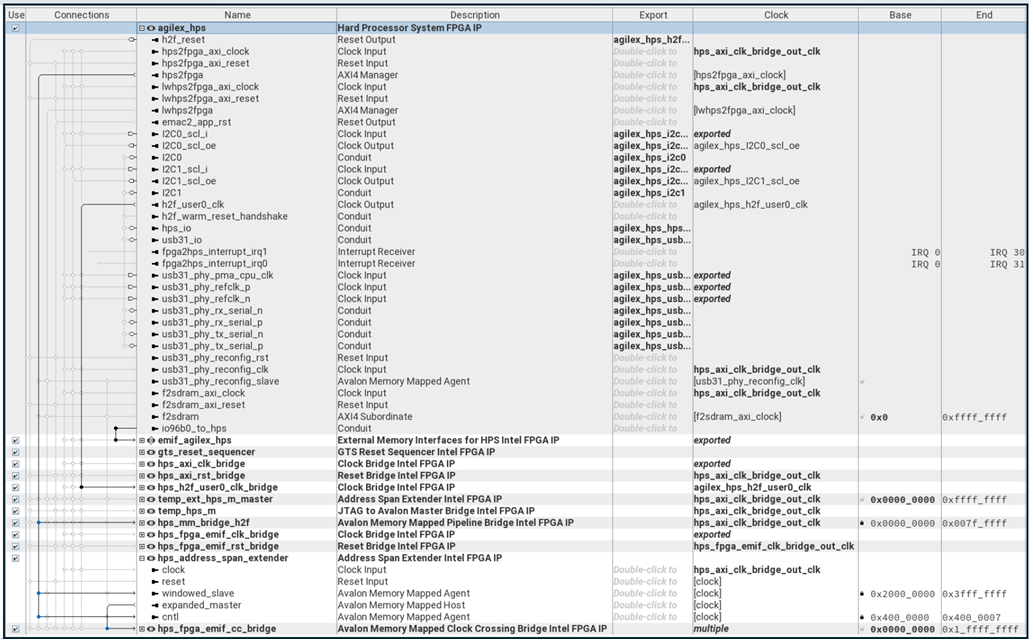Viewport: 1029px width, 639px height.
Task: Click the hps_mm_bridge_h2f component icon
Action: click(151, 523)
